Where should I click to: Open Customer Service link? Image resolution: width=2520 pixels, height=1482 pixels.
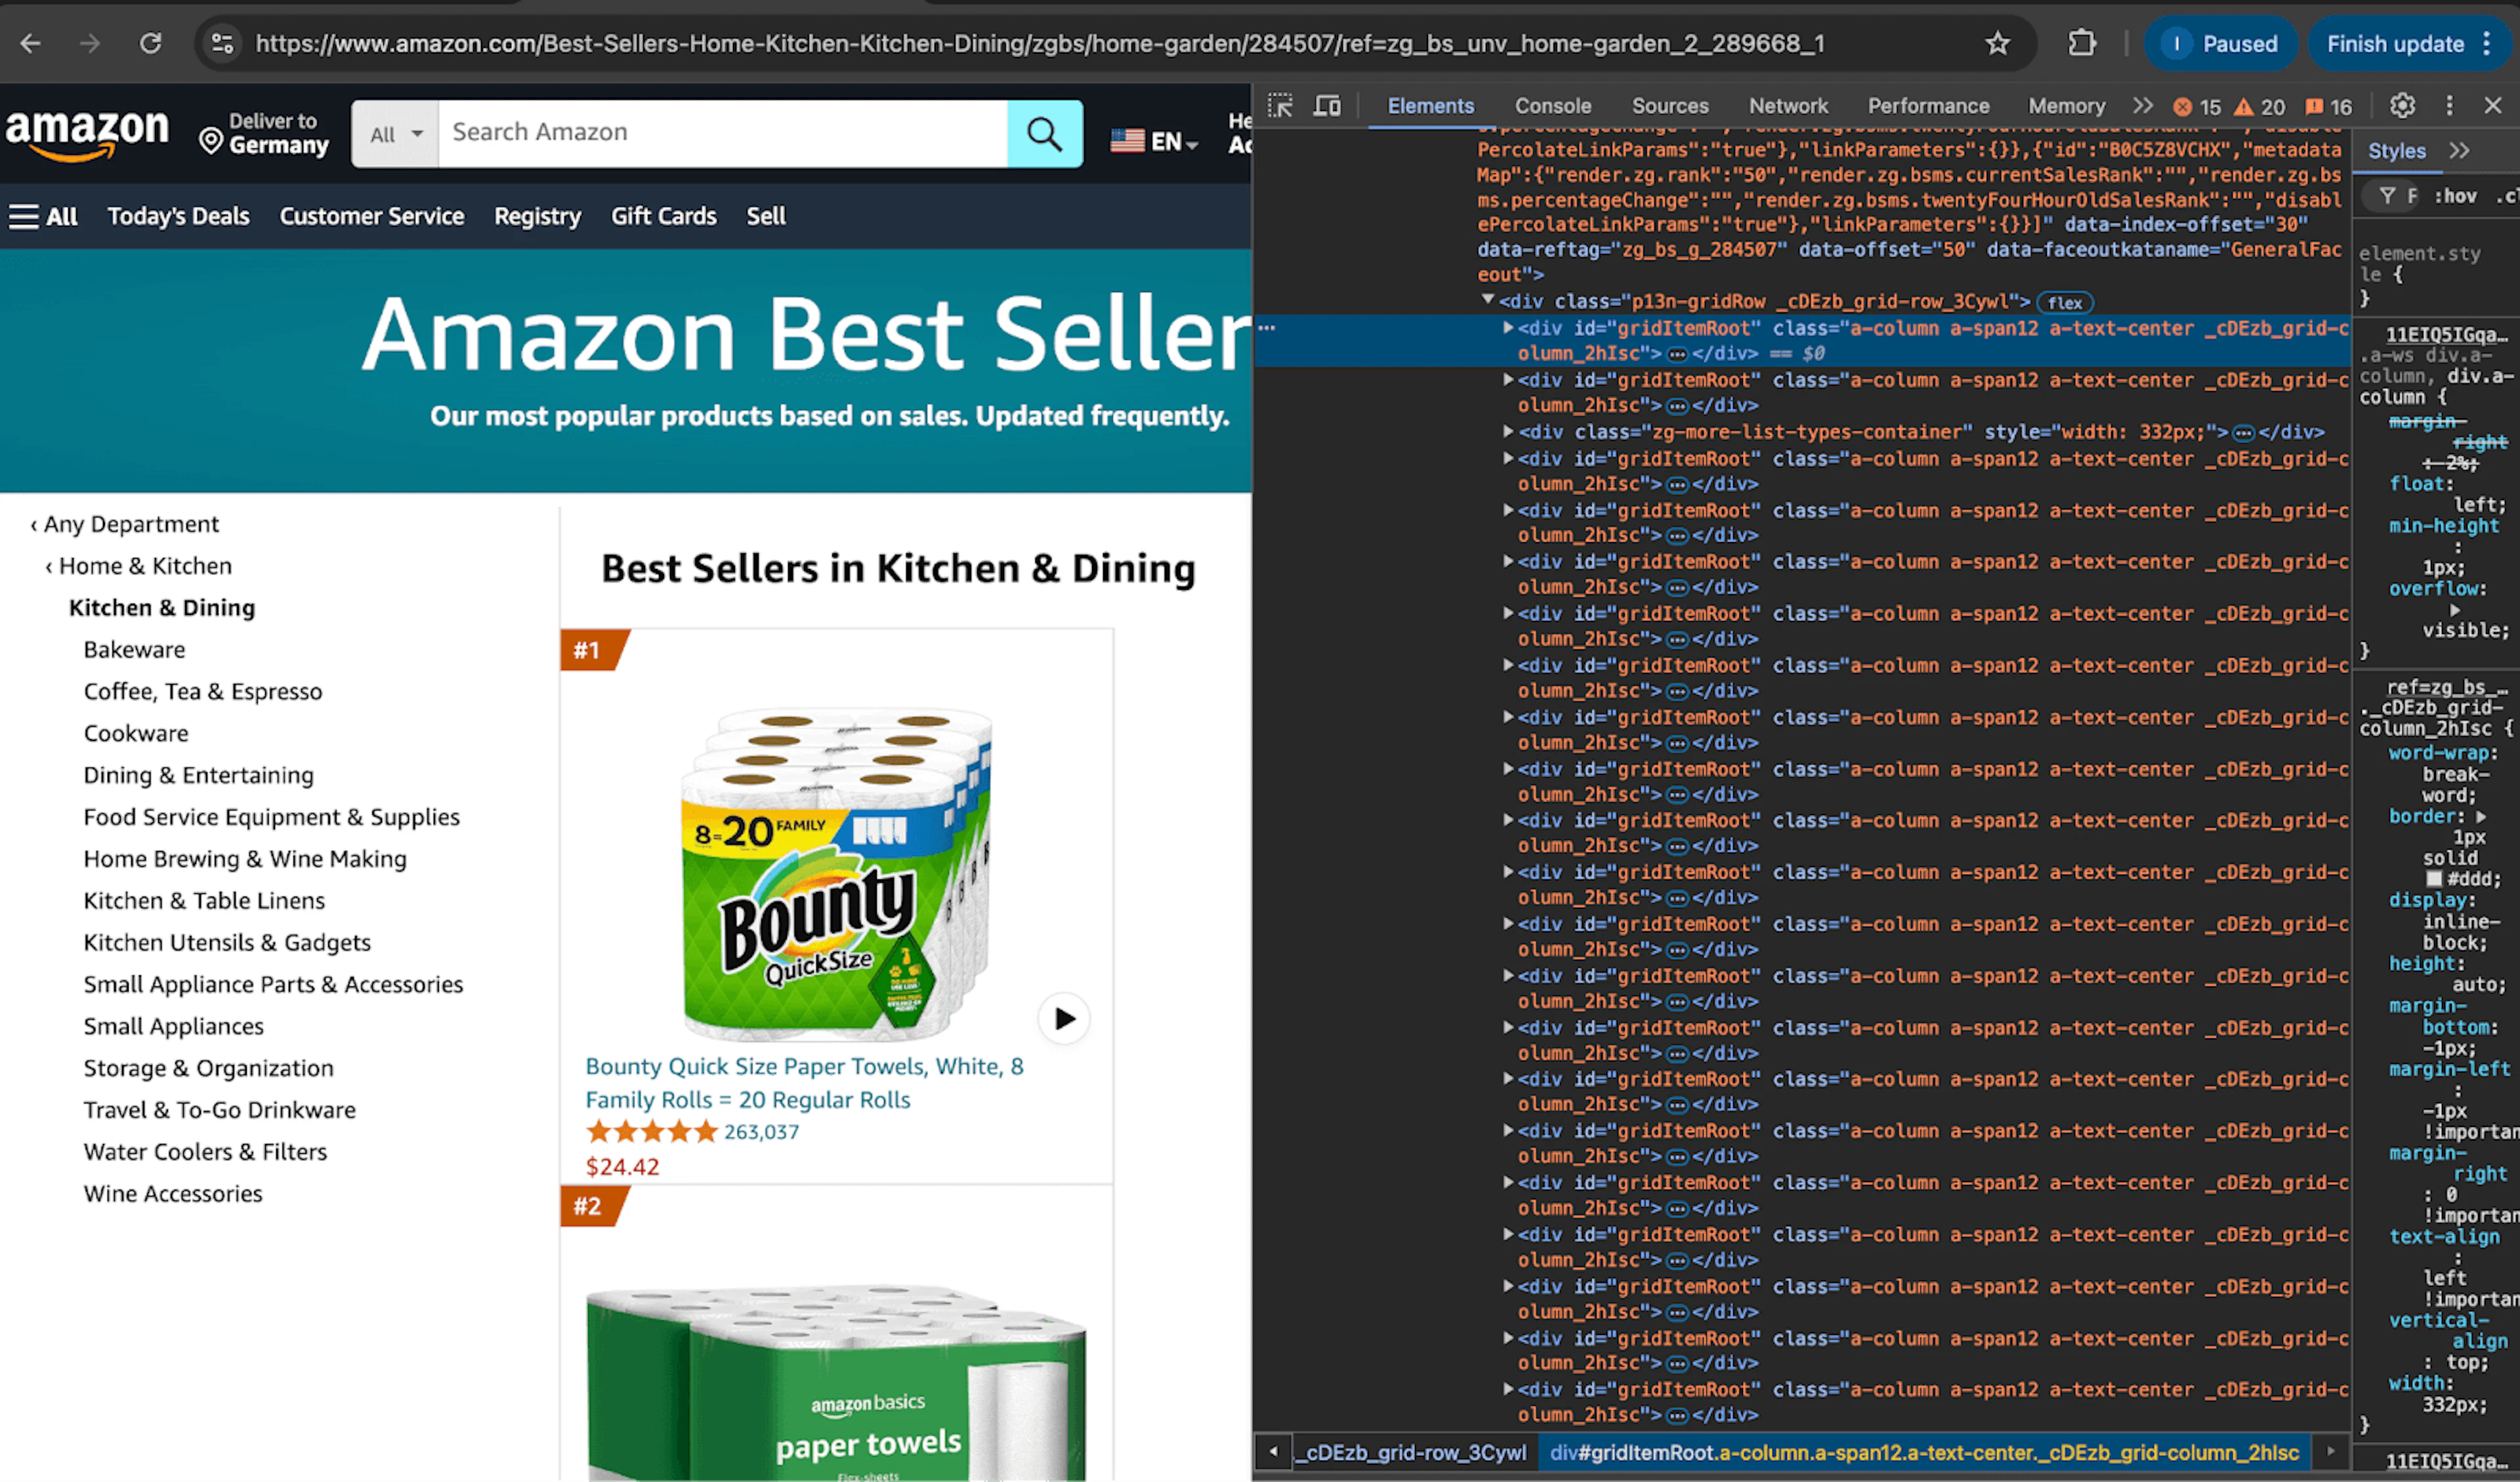pyautogui.click(x=372, y=216)
